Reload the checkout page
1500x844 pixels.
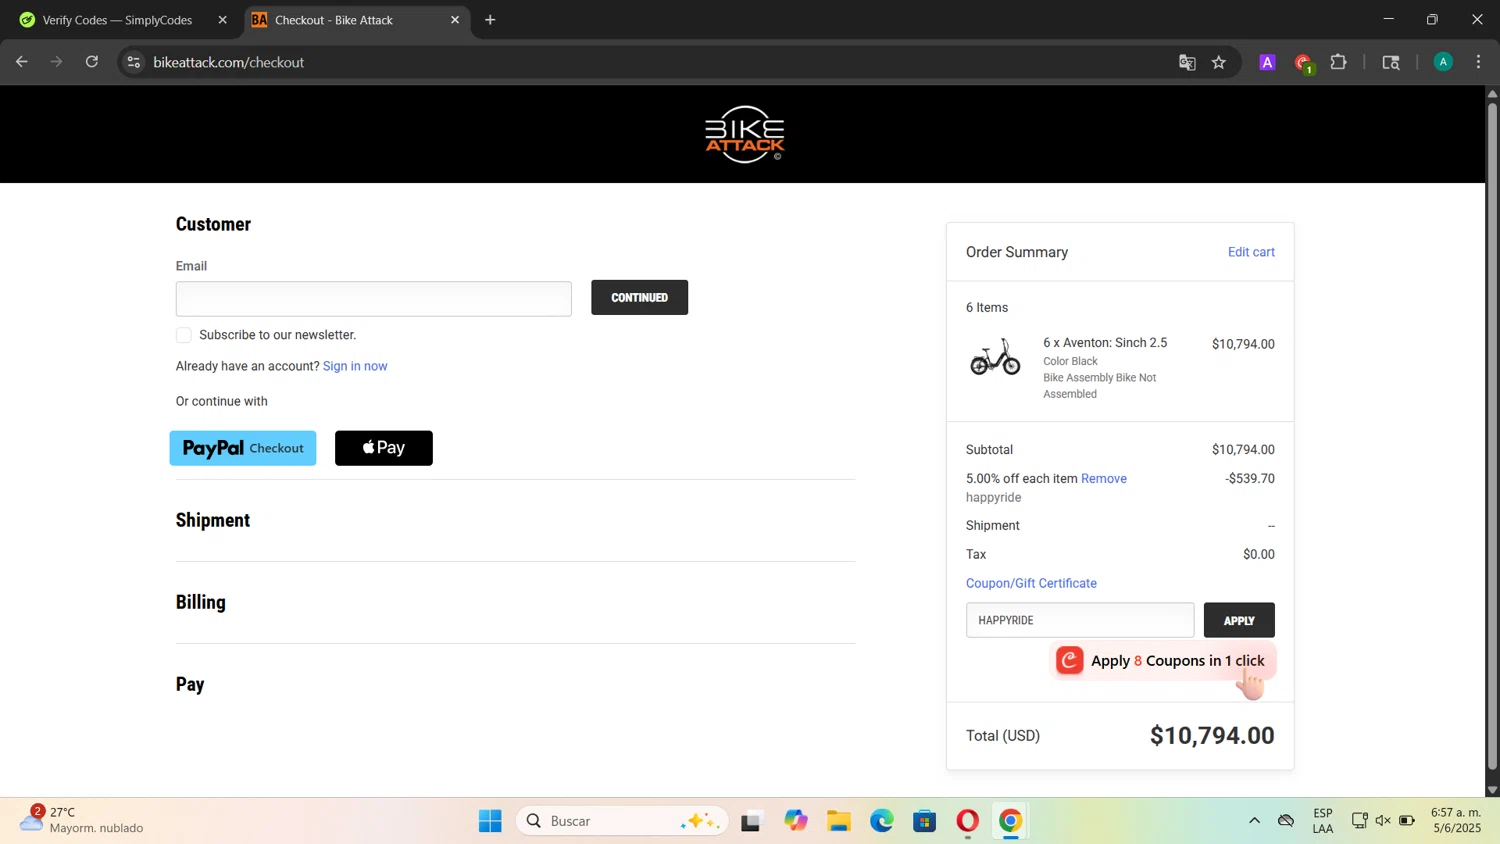coord(92,62)
